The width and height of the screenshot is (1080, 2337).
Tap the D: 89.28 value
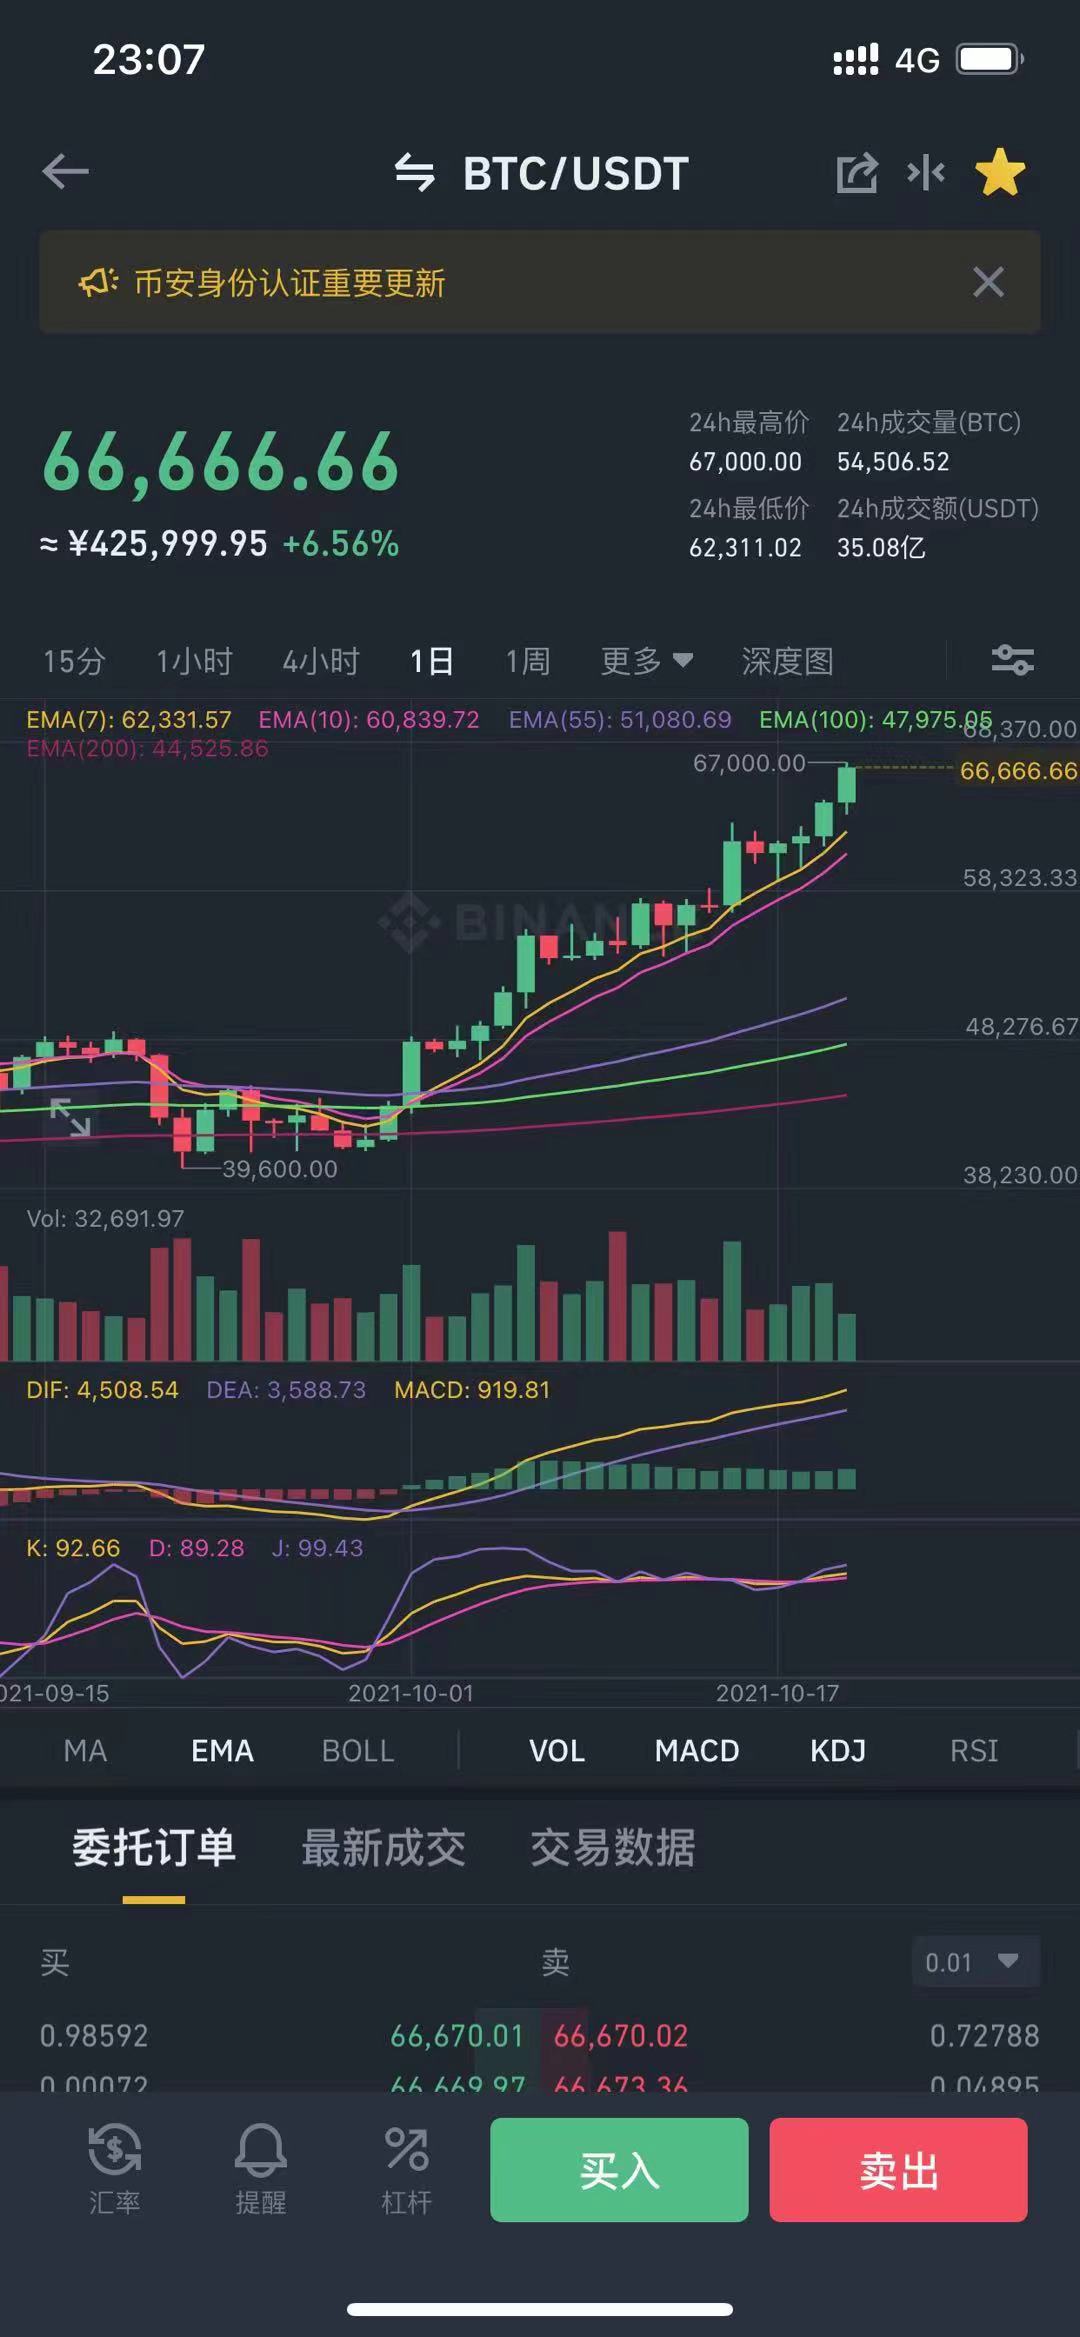click(196, 1548)
